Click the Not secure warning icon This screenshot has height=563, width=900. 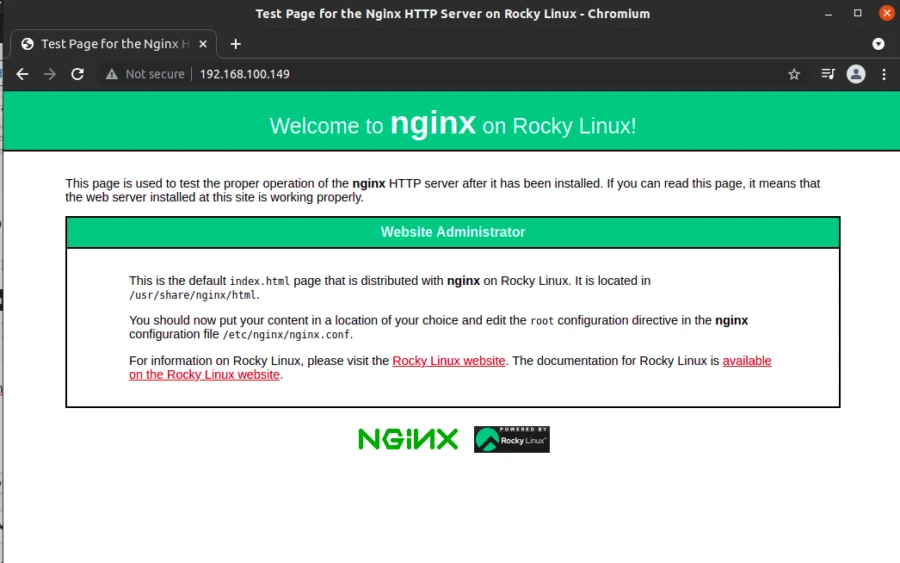[x=111, y=74]
